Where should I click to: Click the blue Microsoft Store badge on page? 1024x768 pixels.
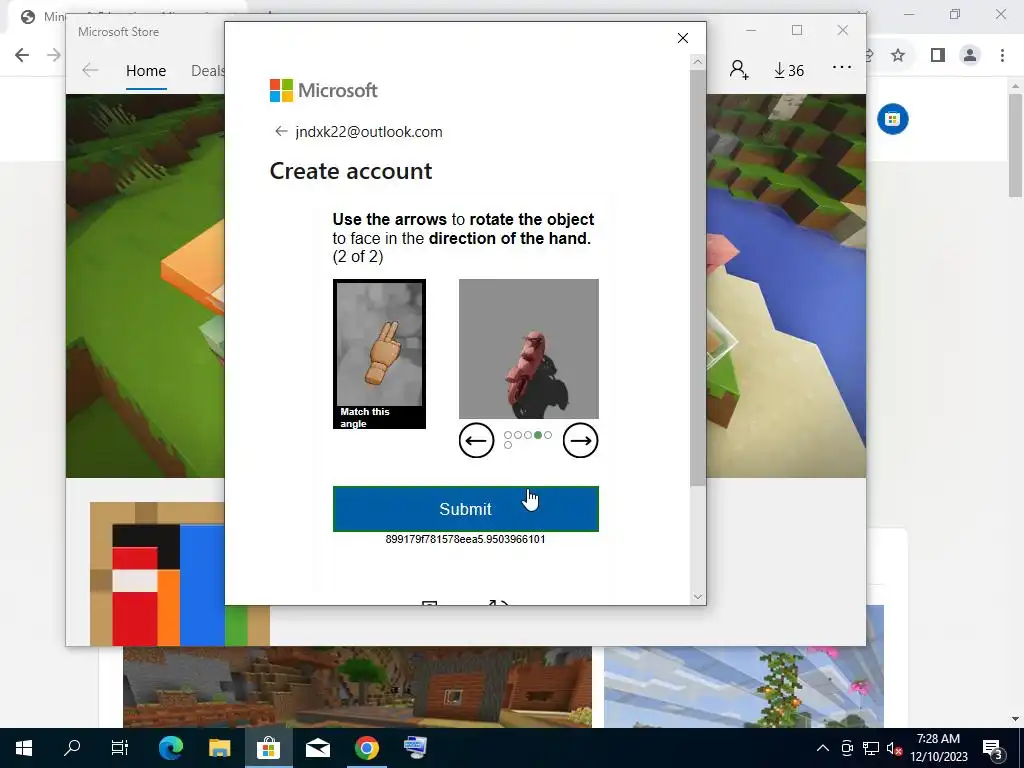(893, 119)
